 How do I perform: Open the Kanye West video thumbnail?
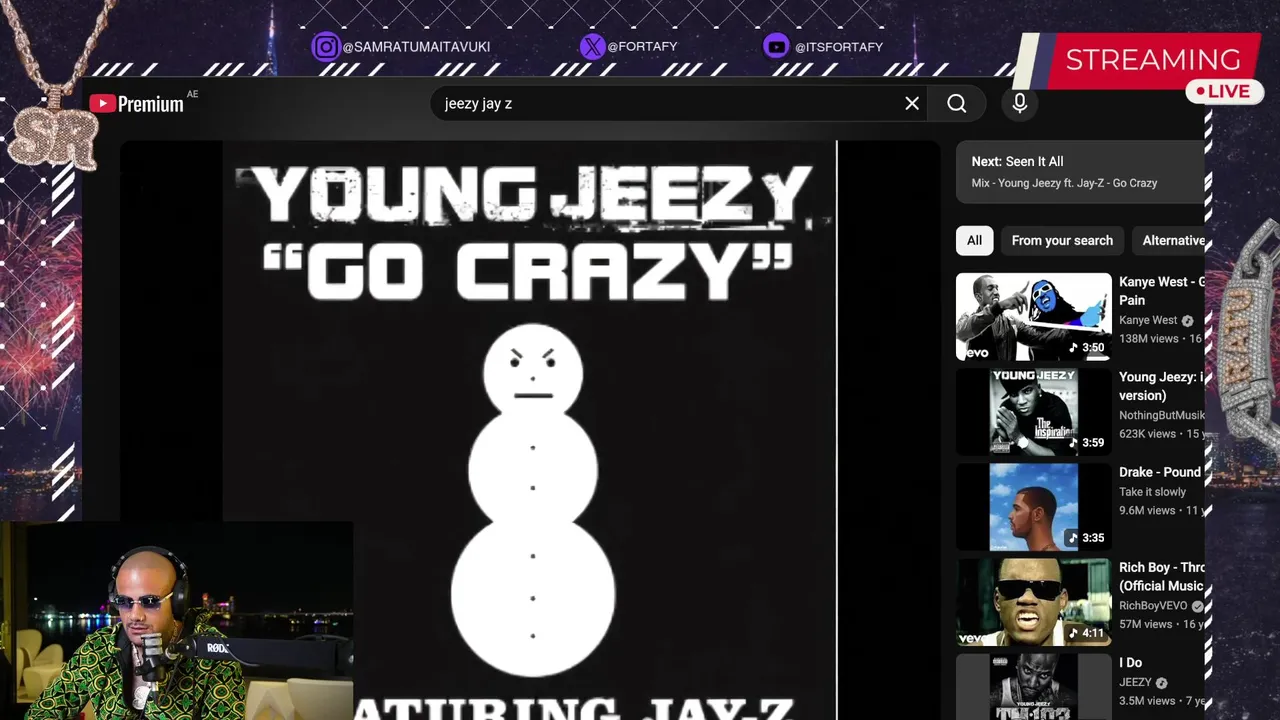coord(1033,316)
